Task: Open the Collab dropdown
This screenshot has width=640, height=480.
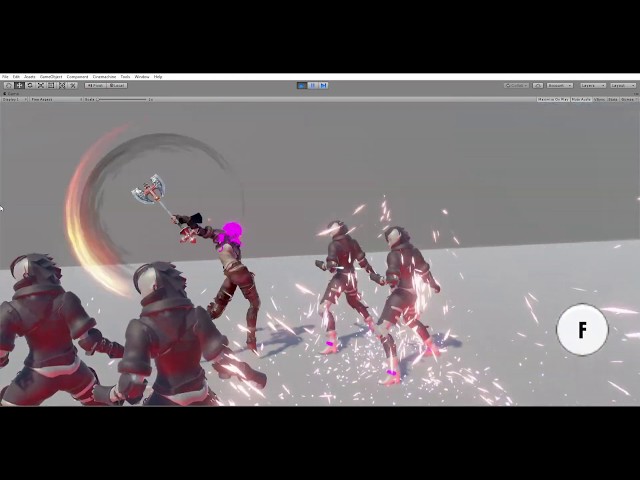Action: pos(517,85)
